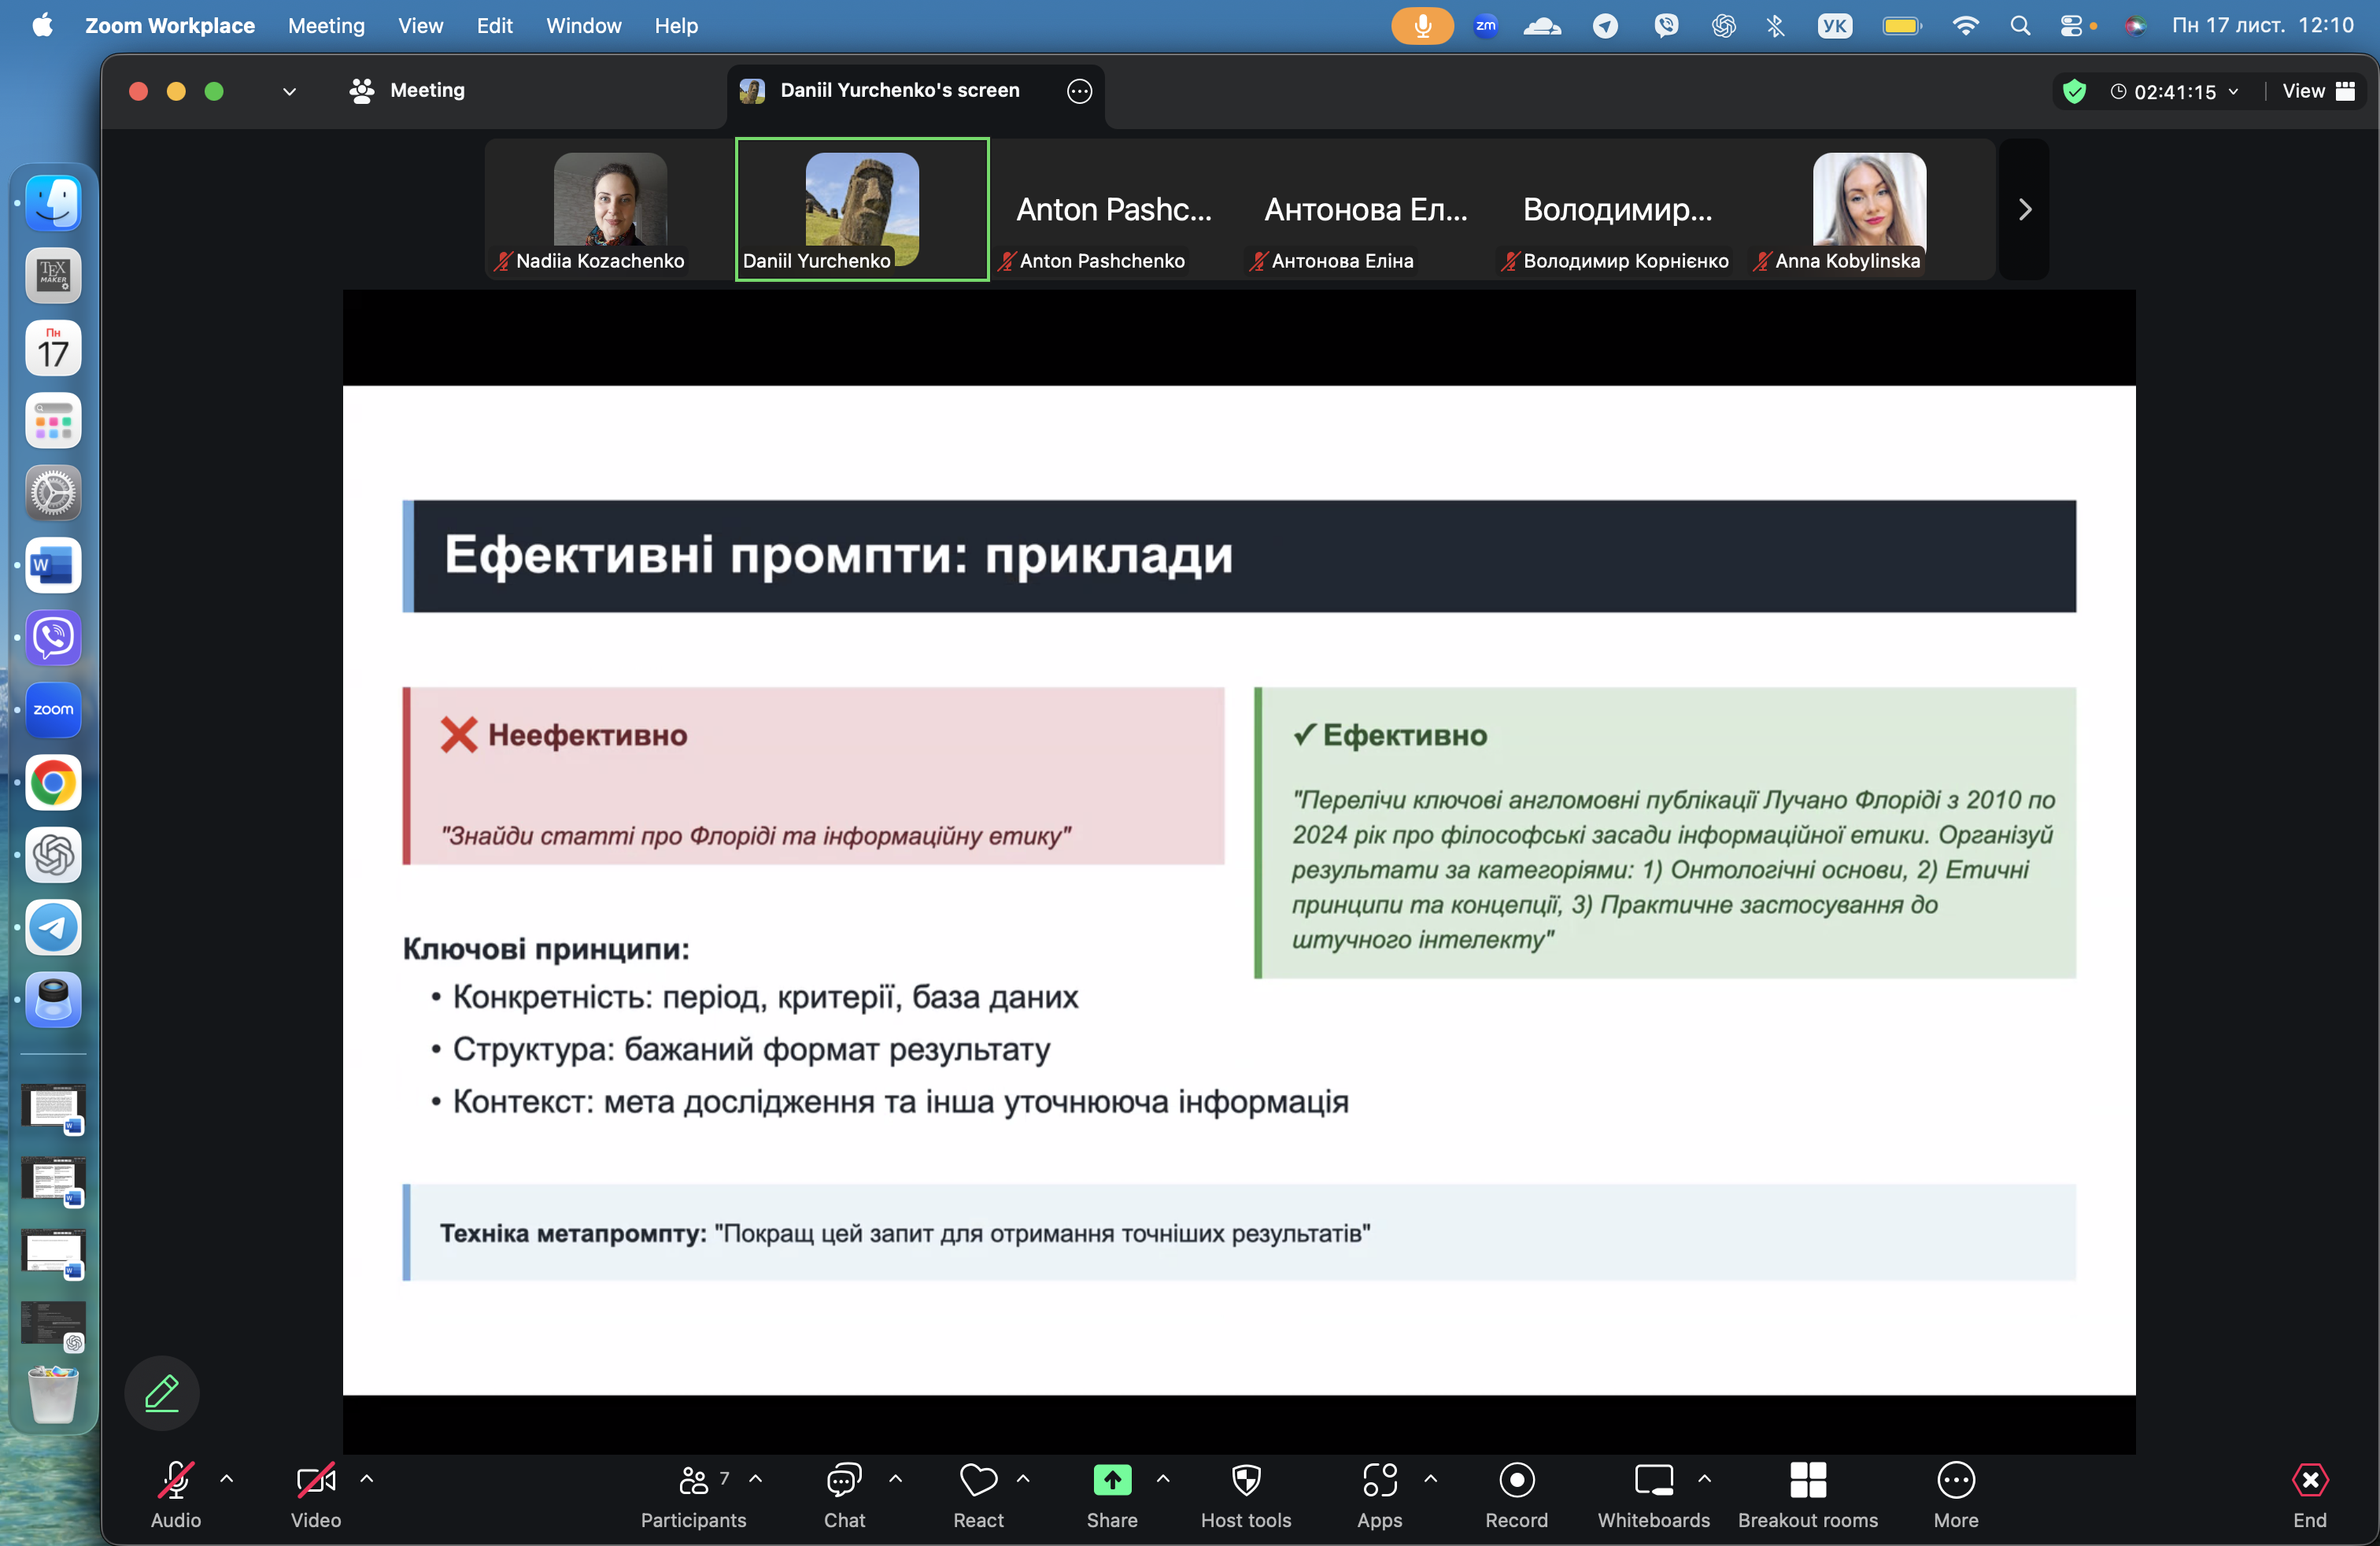Open the Whiteboards icon
The image size is (2380, 1546).
pyautogui.click(x=1653, y=1480)
